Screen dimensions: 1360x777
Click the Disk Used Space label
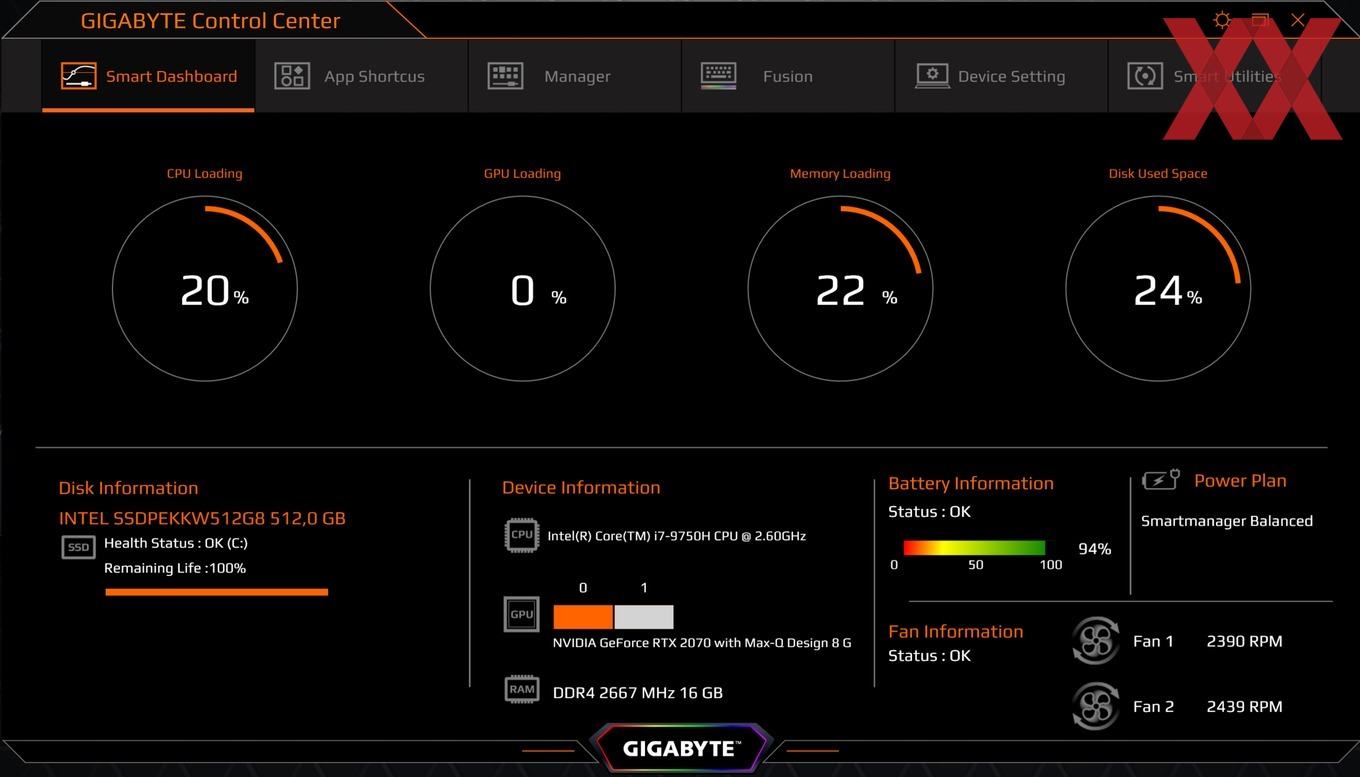(1158, 173)
